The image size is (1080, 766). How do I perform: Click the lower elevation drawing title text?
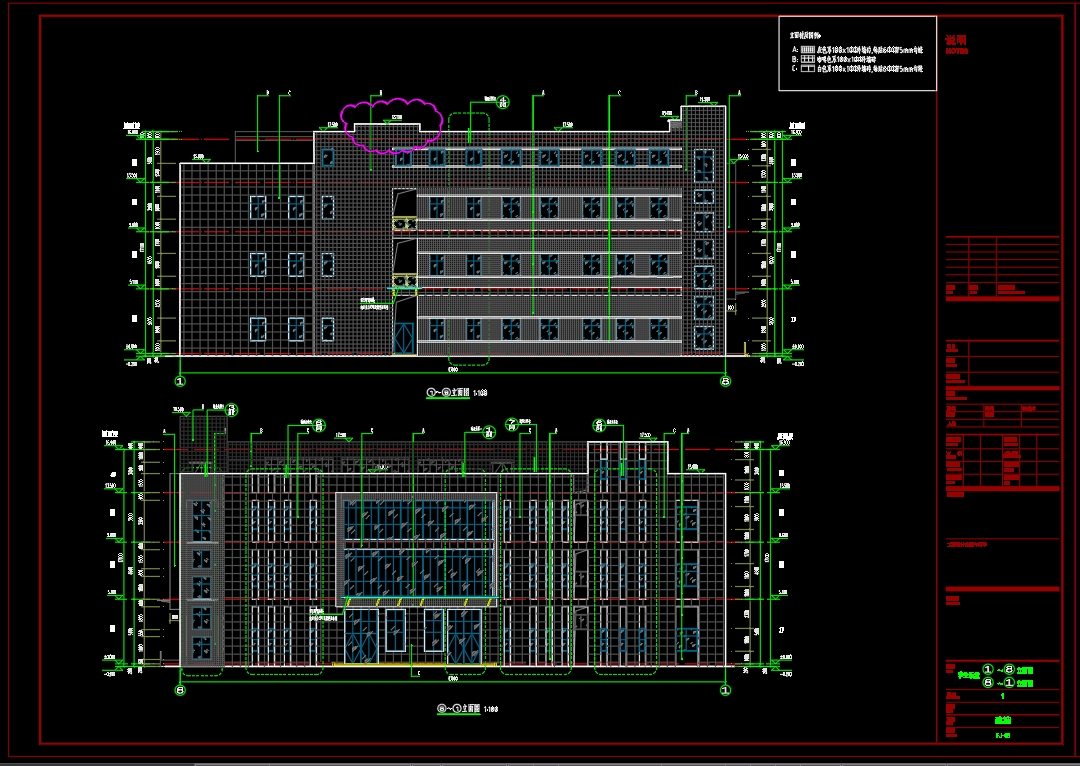tap(467, 709)
